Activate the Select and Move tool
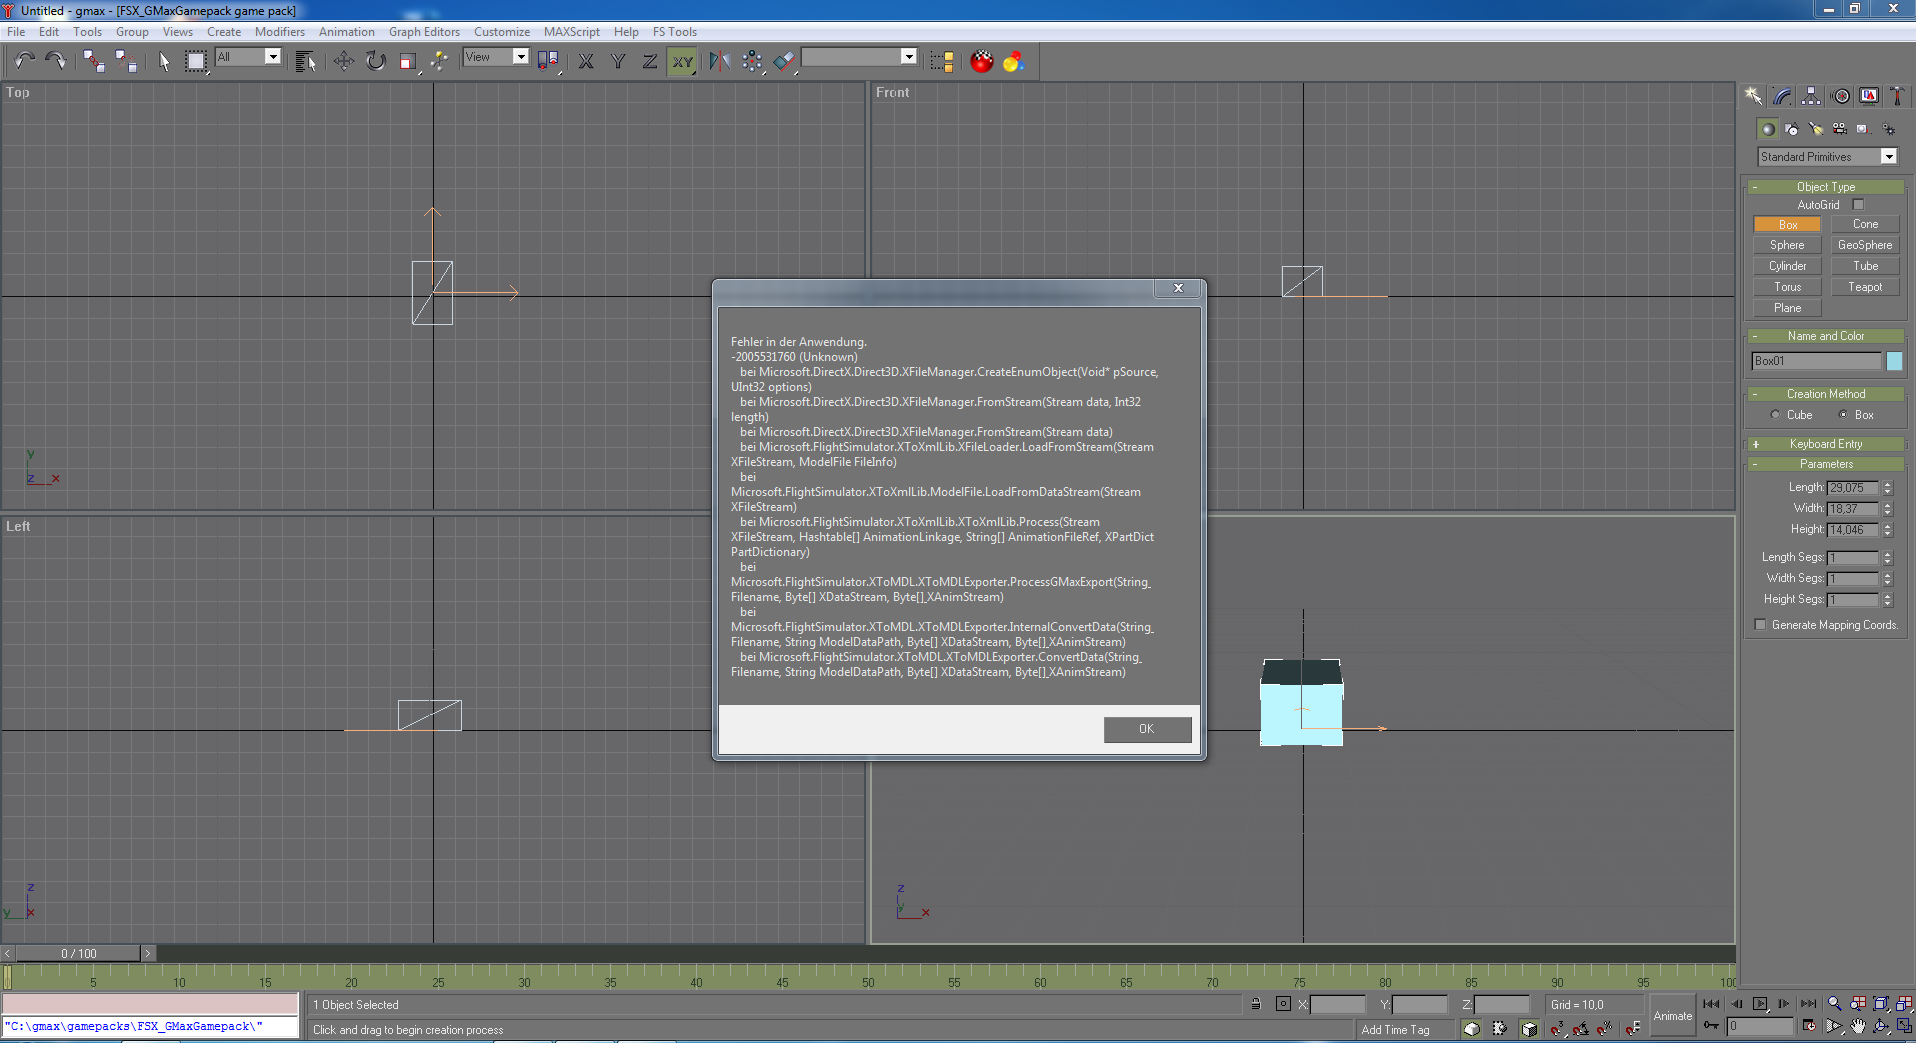The image size is (1916, 1043). tap(344, 61)
